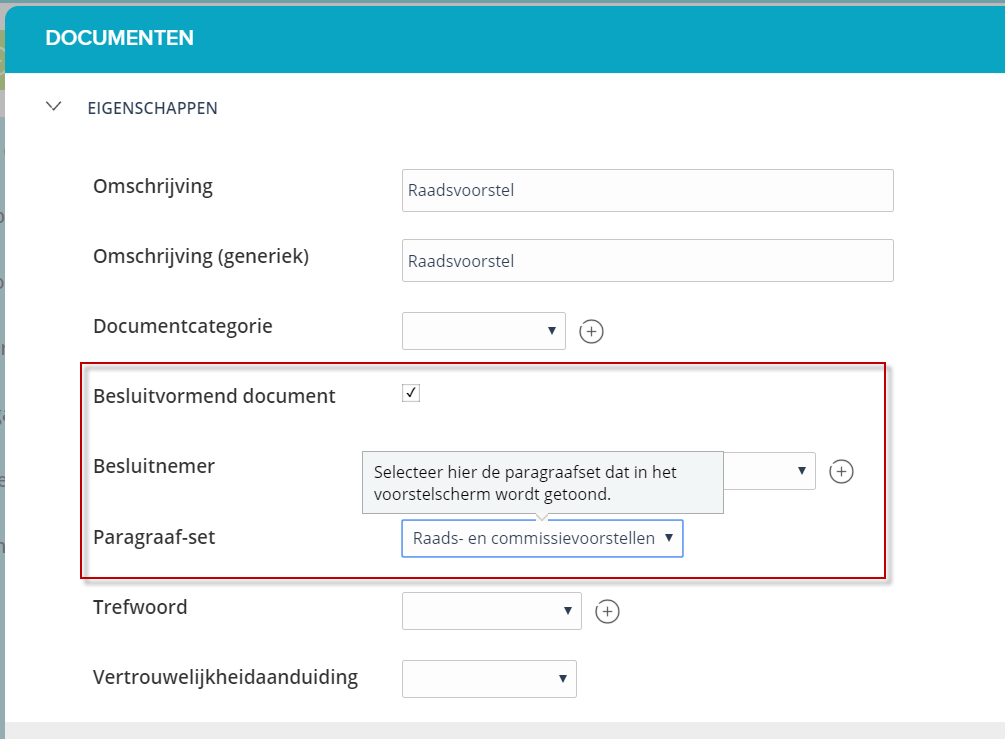Add a new Documentcategorie with plus icon
Image resolution: width=1005 pixels, height=739 pixels.
click(591, 331)
